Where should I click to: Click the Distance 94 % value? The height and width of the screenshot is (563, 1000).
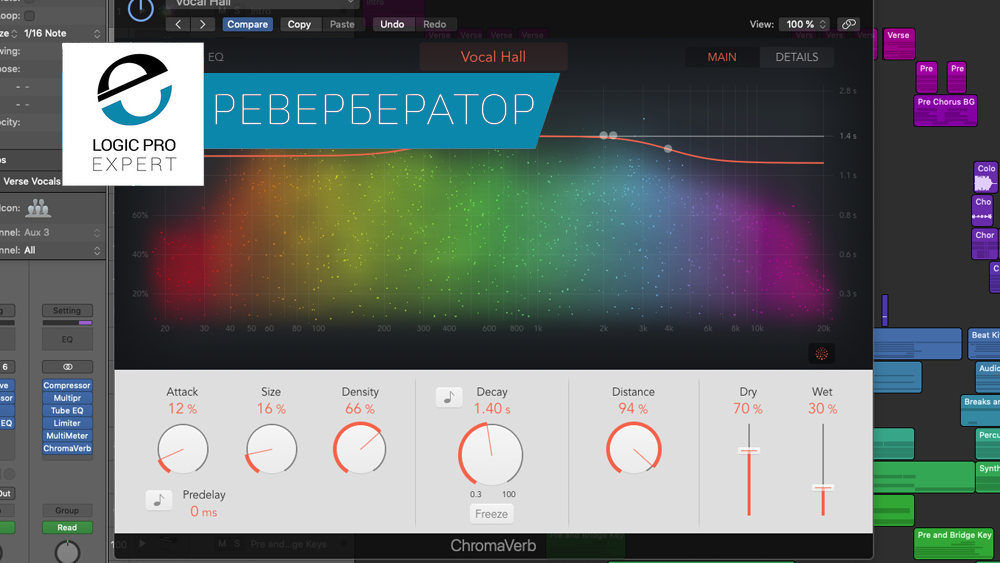point(633,409)
